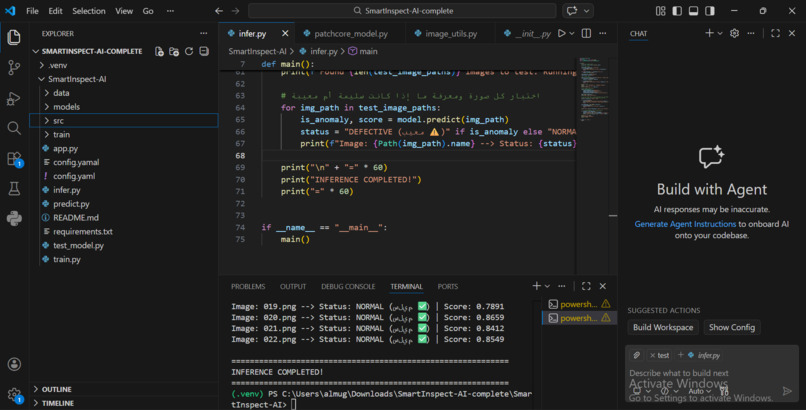806x410 pixels.
Task: Open the View menu
Action: click(x=124, y=11)
